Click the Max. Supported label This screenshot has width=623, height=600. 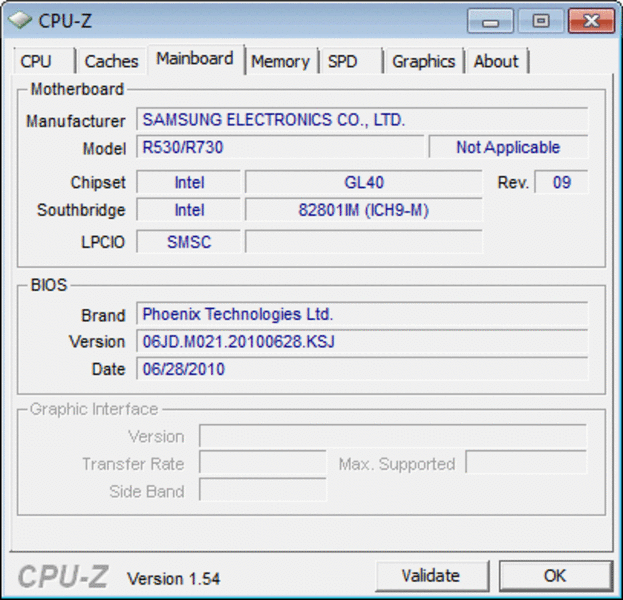397,464
